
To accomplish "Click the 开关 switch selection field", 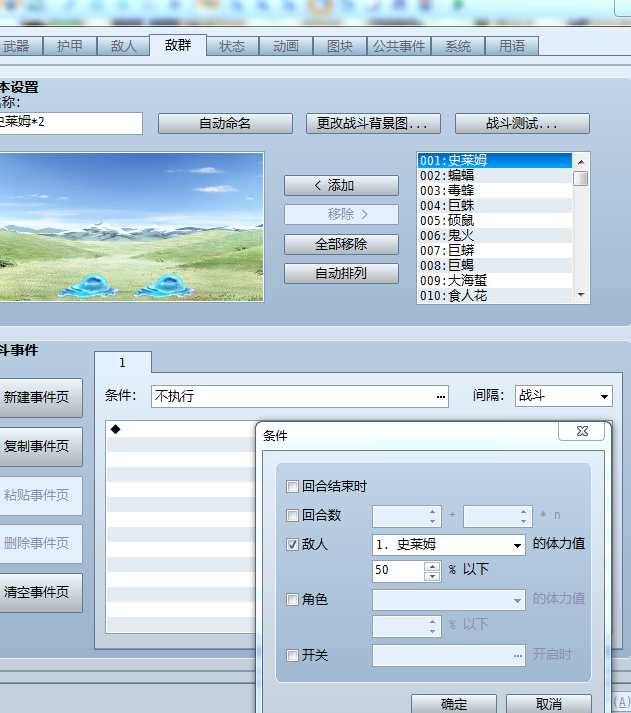I will point(449,655).
